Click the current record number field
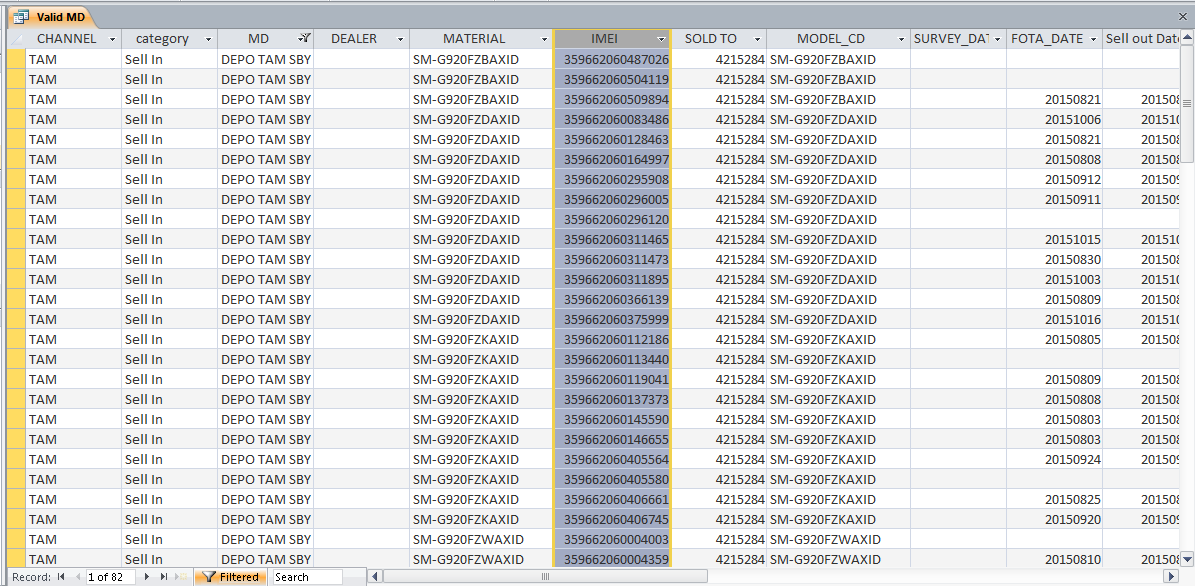Image resolution: width=1195 pixels, height=586 pixels. click(x=111, y=577)
